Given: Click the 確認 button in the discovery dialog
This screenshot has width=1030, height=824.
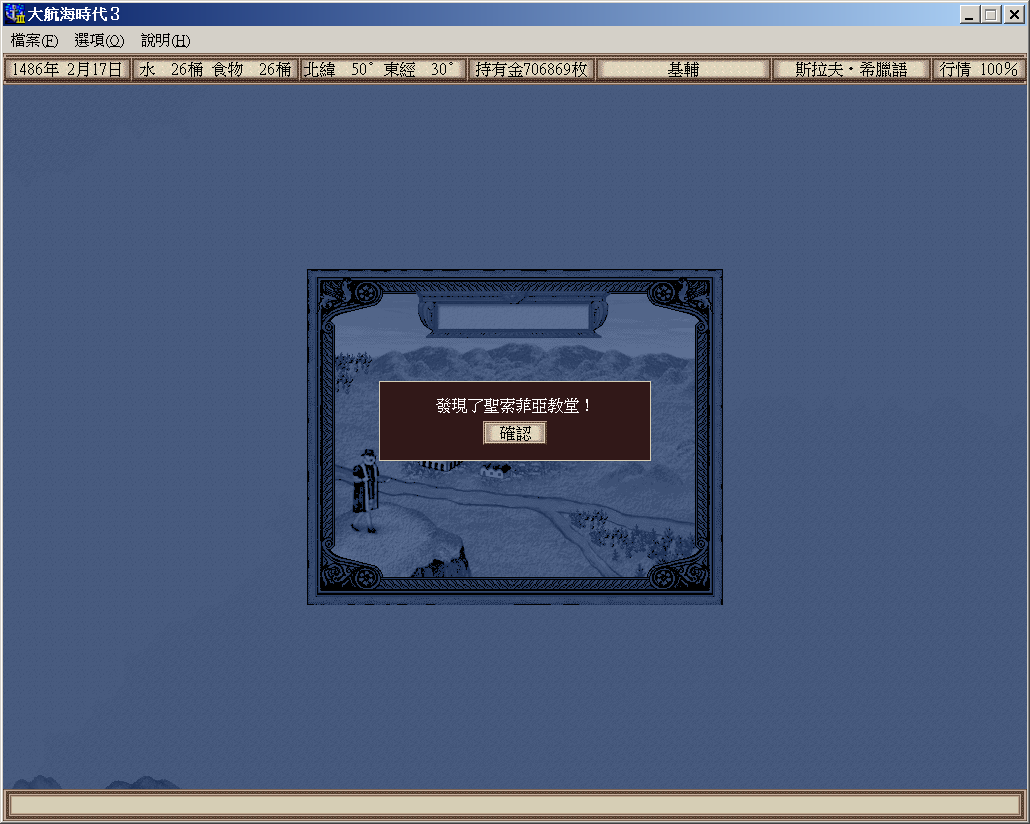Looking at the screenshot, I should [x=515, y=433].
